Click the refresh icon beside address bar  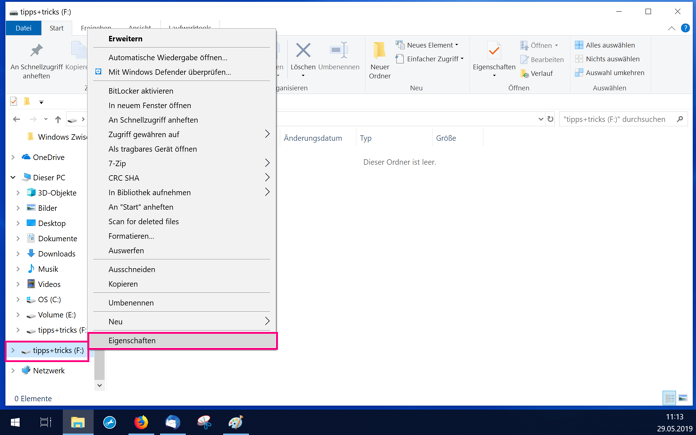click(550, 119)
